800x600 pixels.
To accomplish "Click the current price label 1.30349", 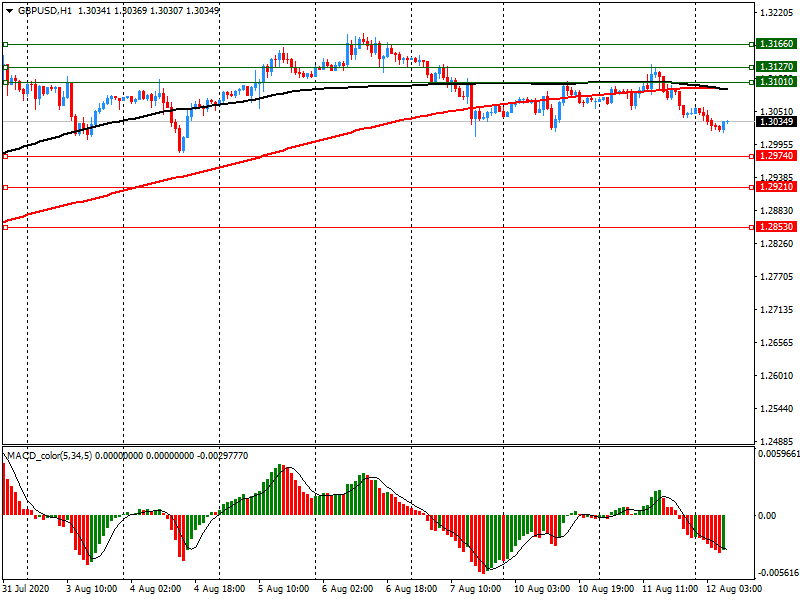I will [776, 121].
